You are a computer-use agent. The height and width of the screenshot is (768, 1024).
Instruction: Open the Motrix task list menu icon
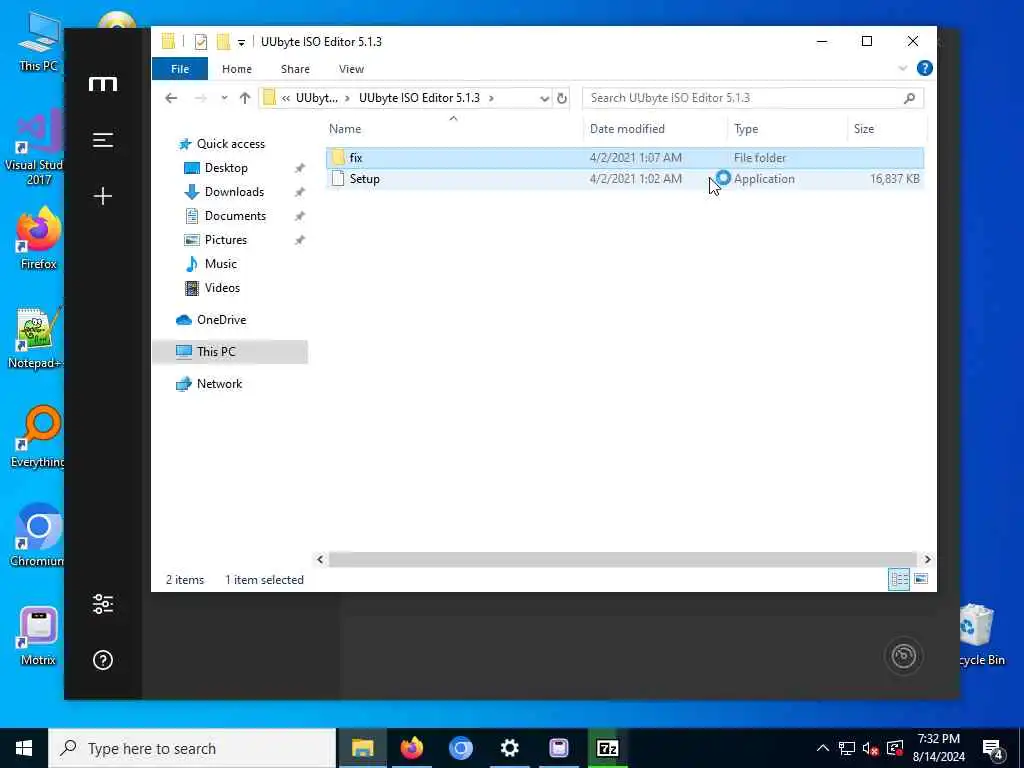point(103,140)
